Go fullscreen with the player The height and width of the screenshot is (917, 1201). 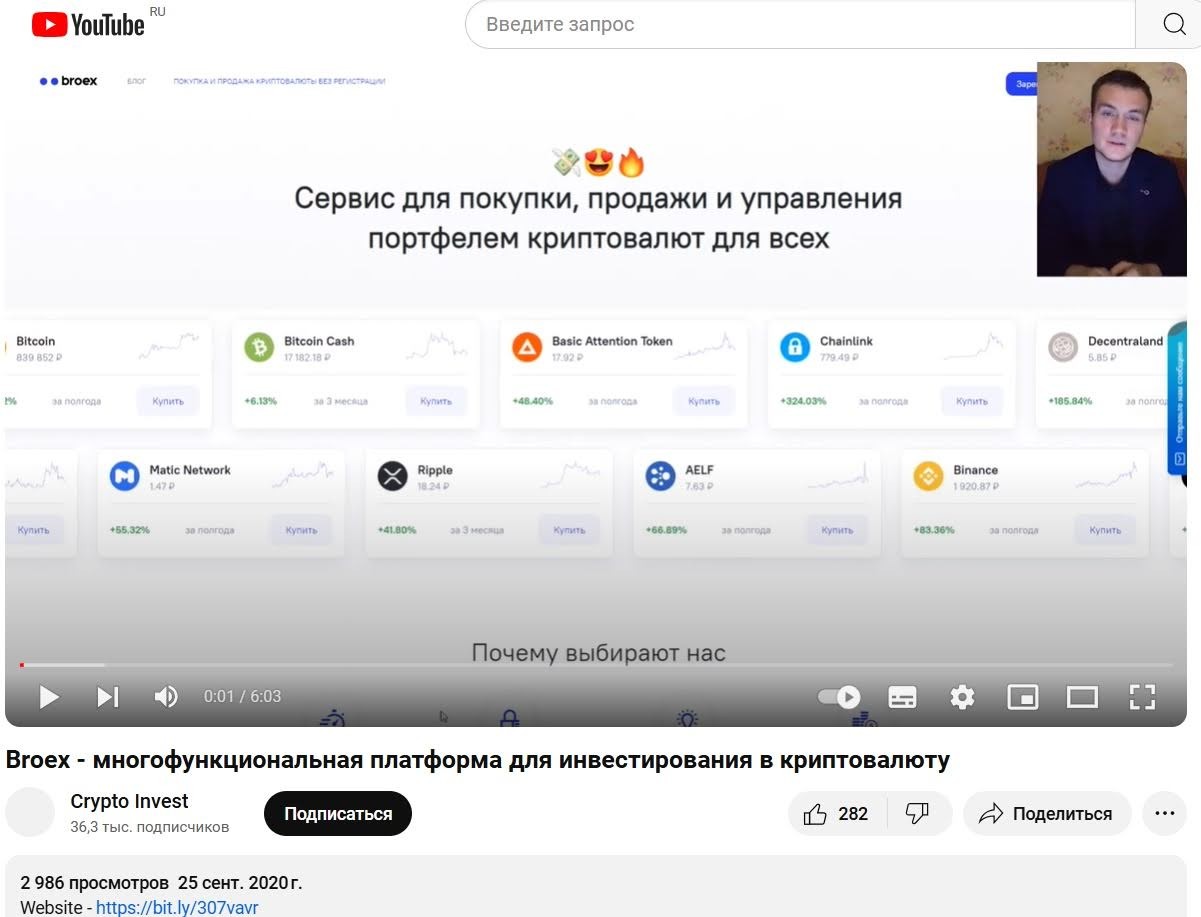(x=1142, y=696)
